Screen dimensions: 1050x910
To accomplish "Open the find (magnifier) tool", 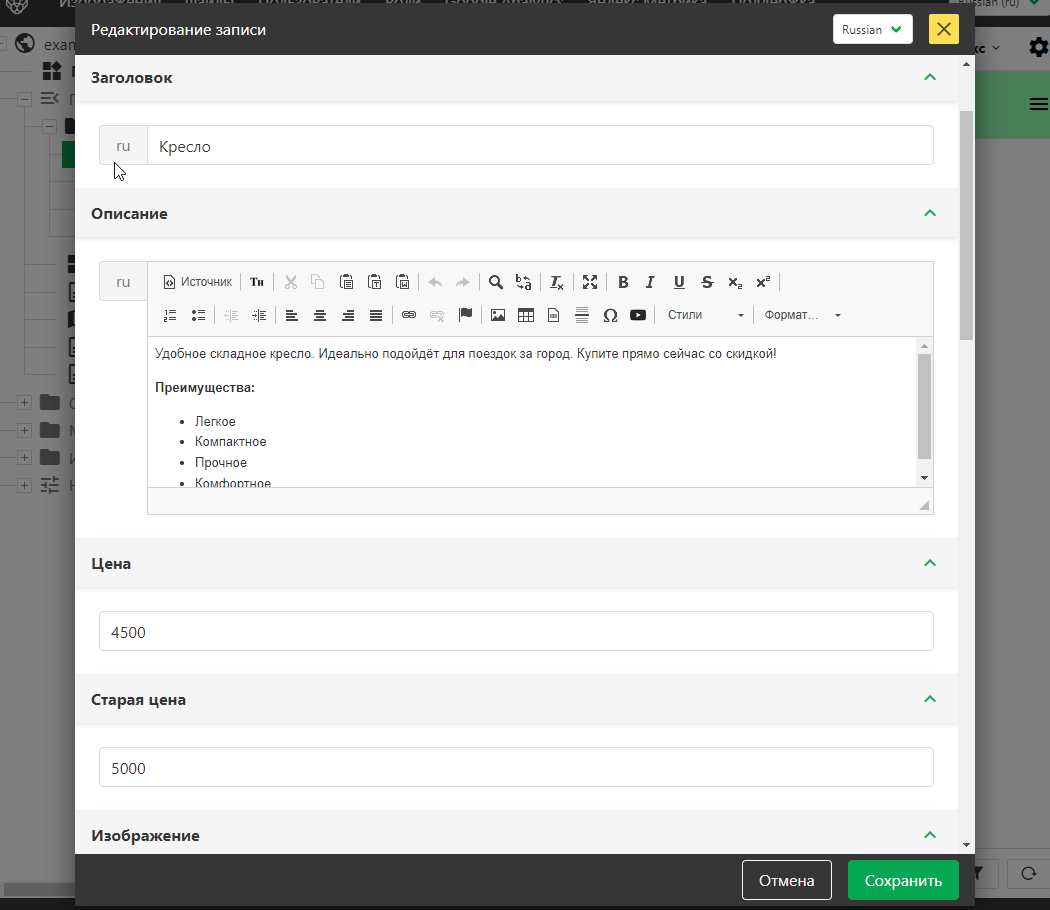I will 495,282.
